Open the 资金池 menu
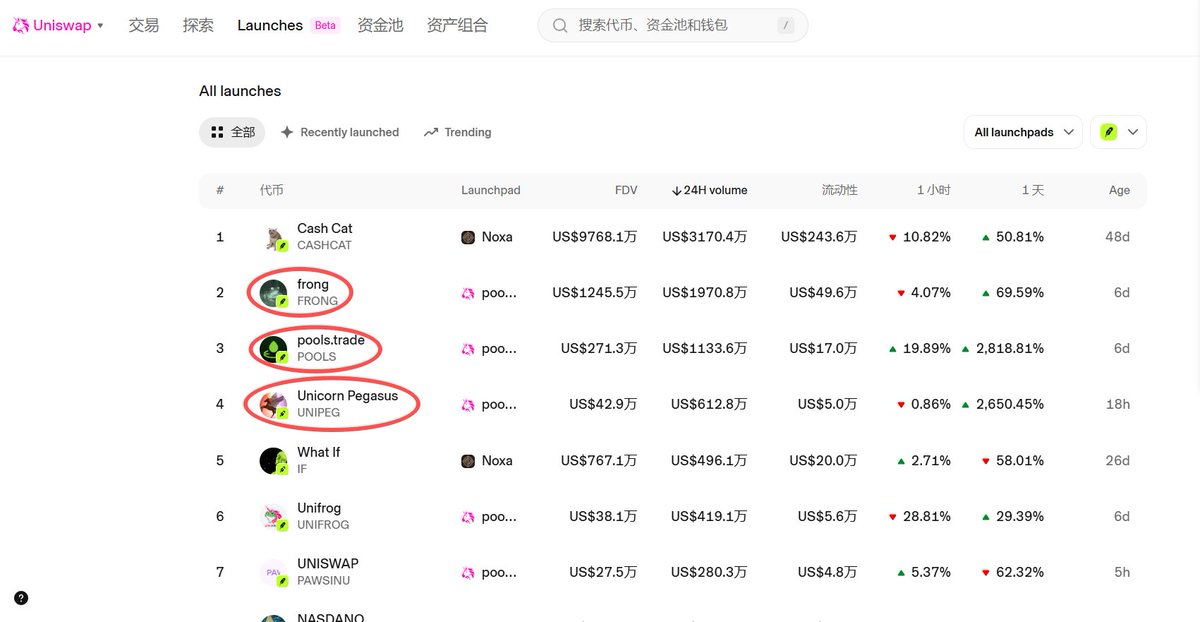 380,25
